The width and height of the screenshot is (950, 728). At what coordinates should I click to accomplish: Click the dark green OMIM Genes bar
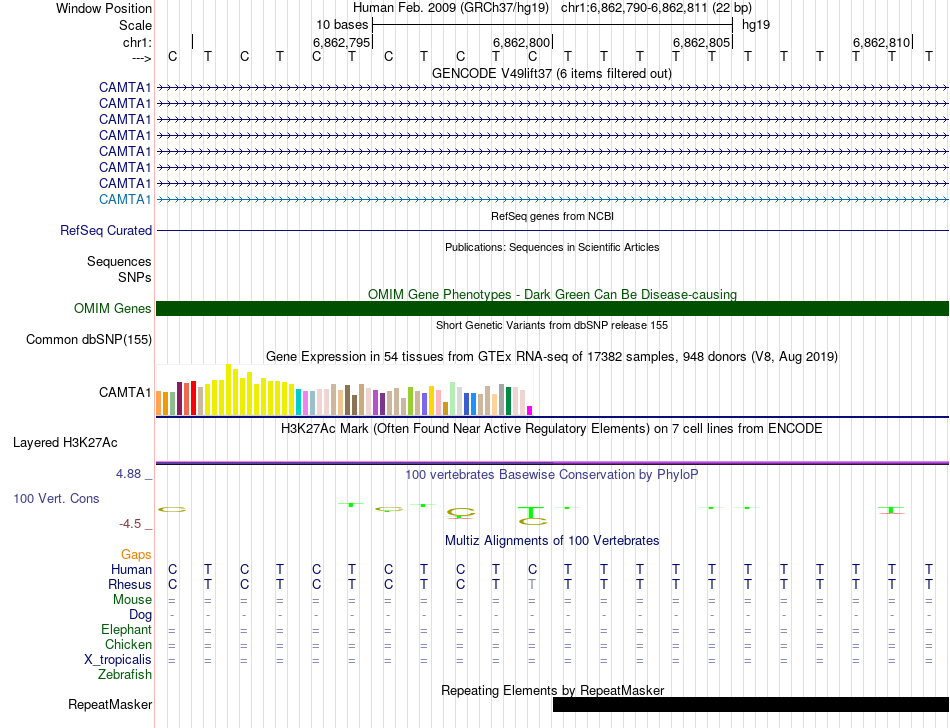(552, 309)
